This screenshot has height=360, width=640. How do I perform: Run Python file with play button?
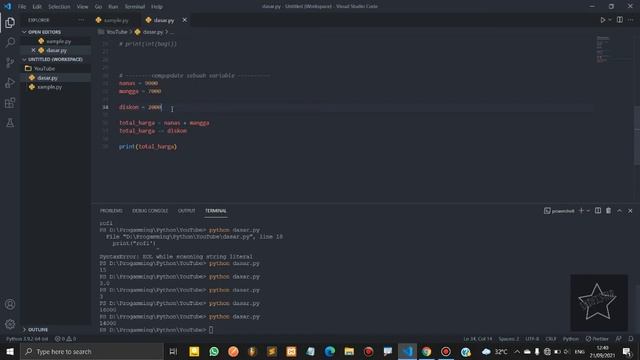click(602, 20)
